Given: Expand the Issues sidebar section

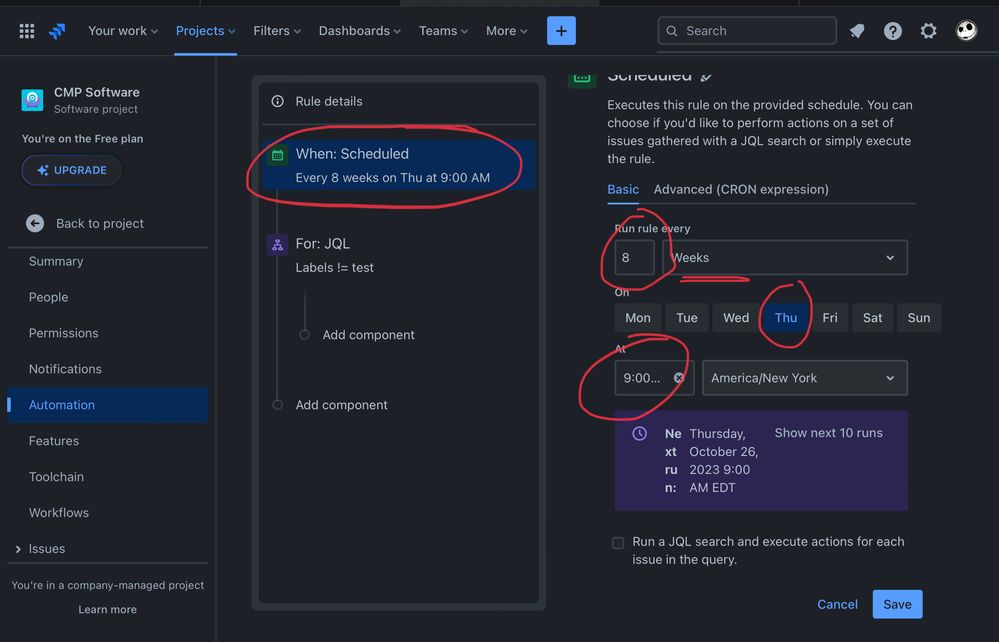Looking at the screenshot, I should tap(18, 549).
